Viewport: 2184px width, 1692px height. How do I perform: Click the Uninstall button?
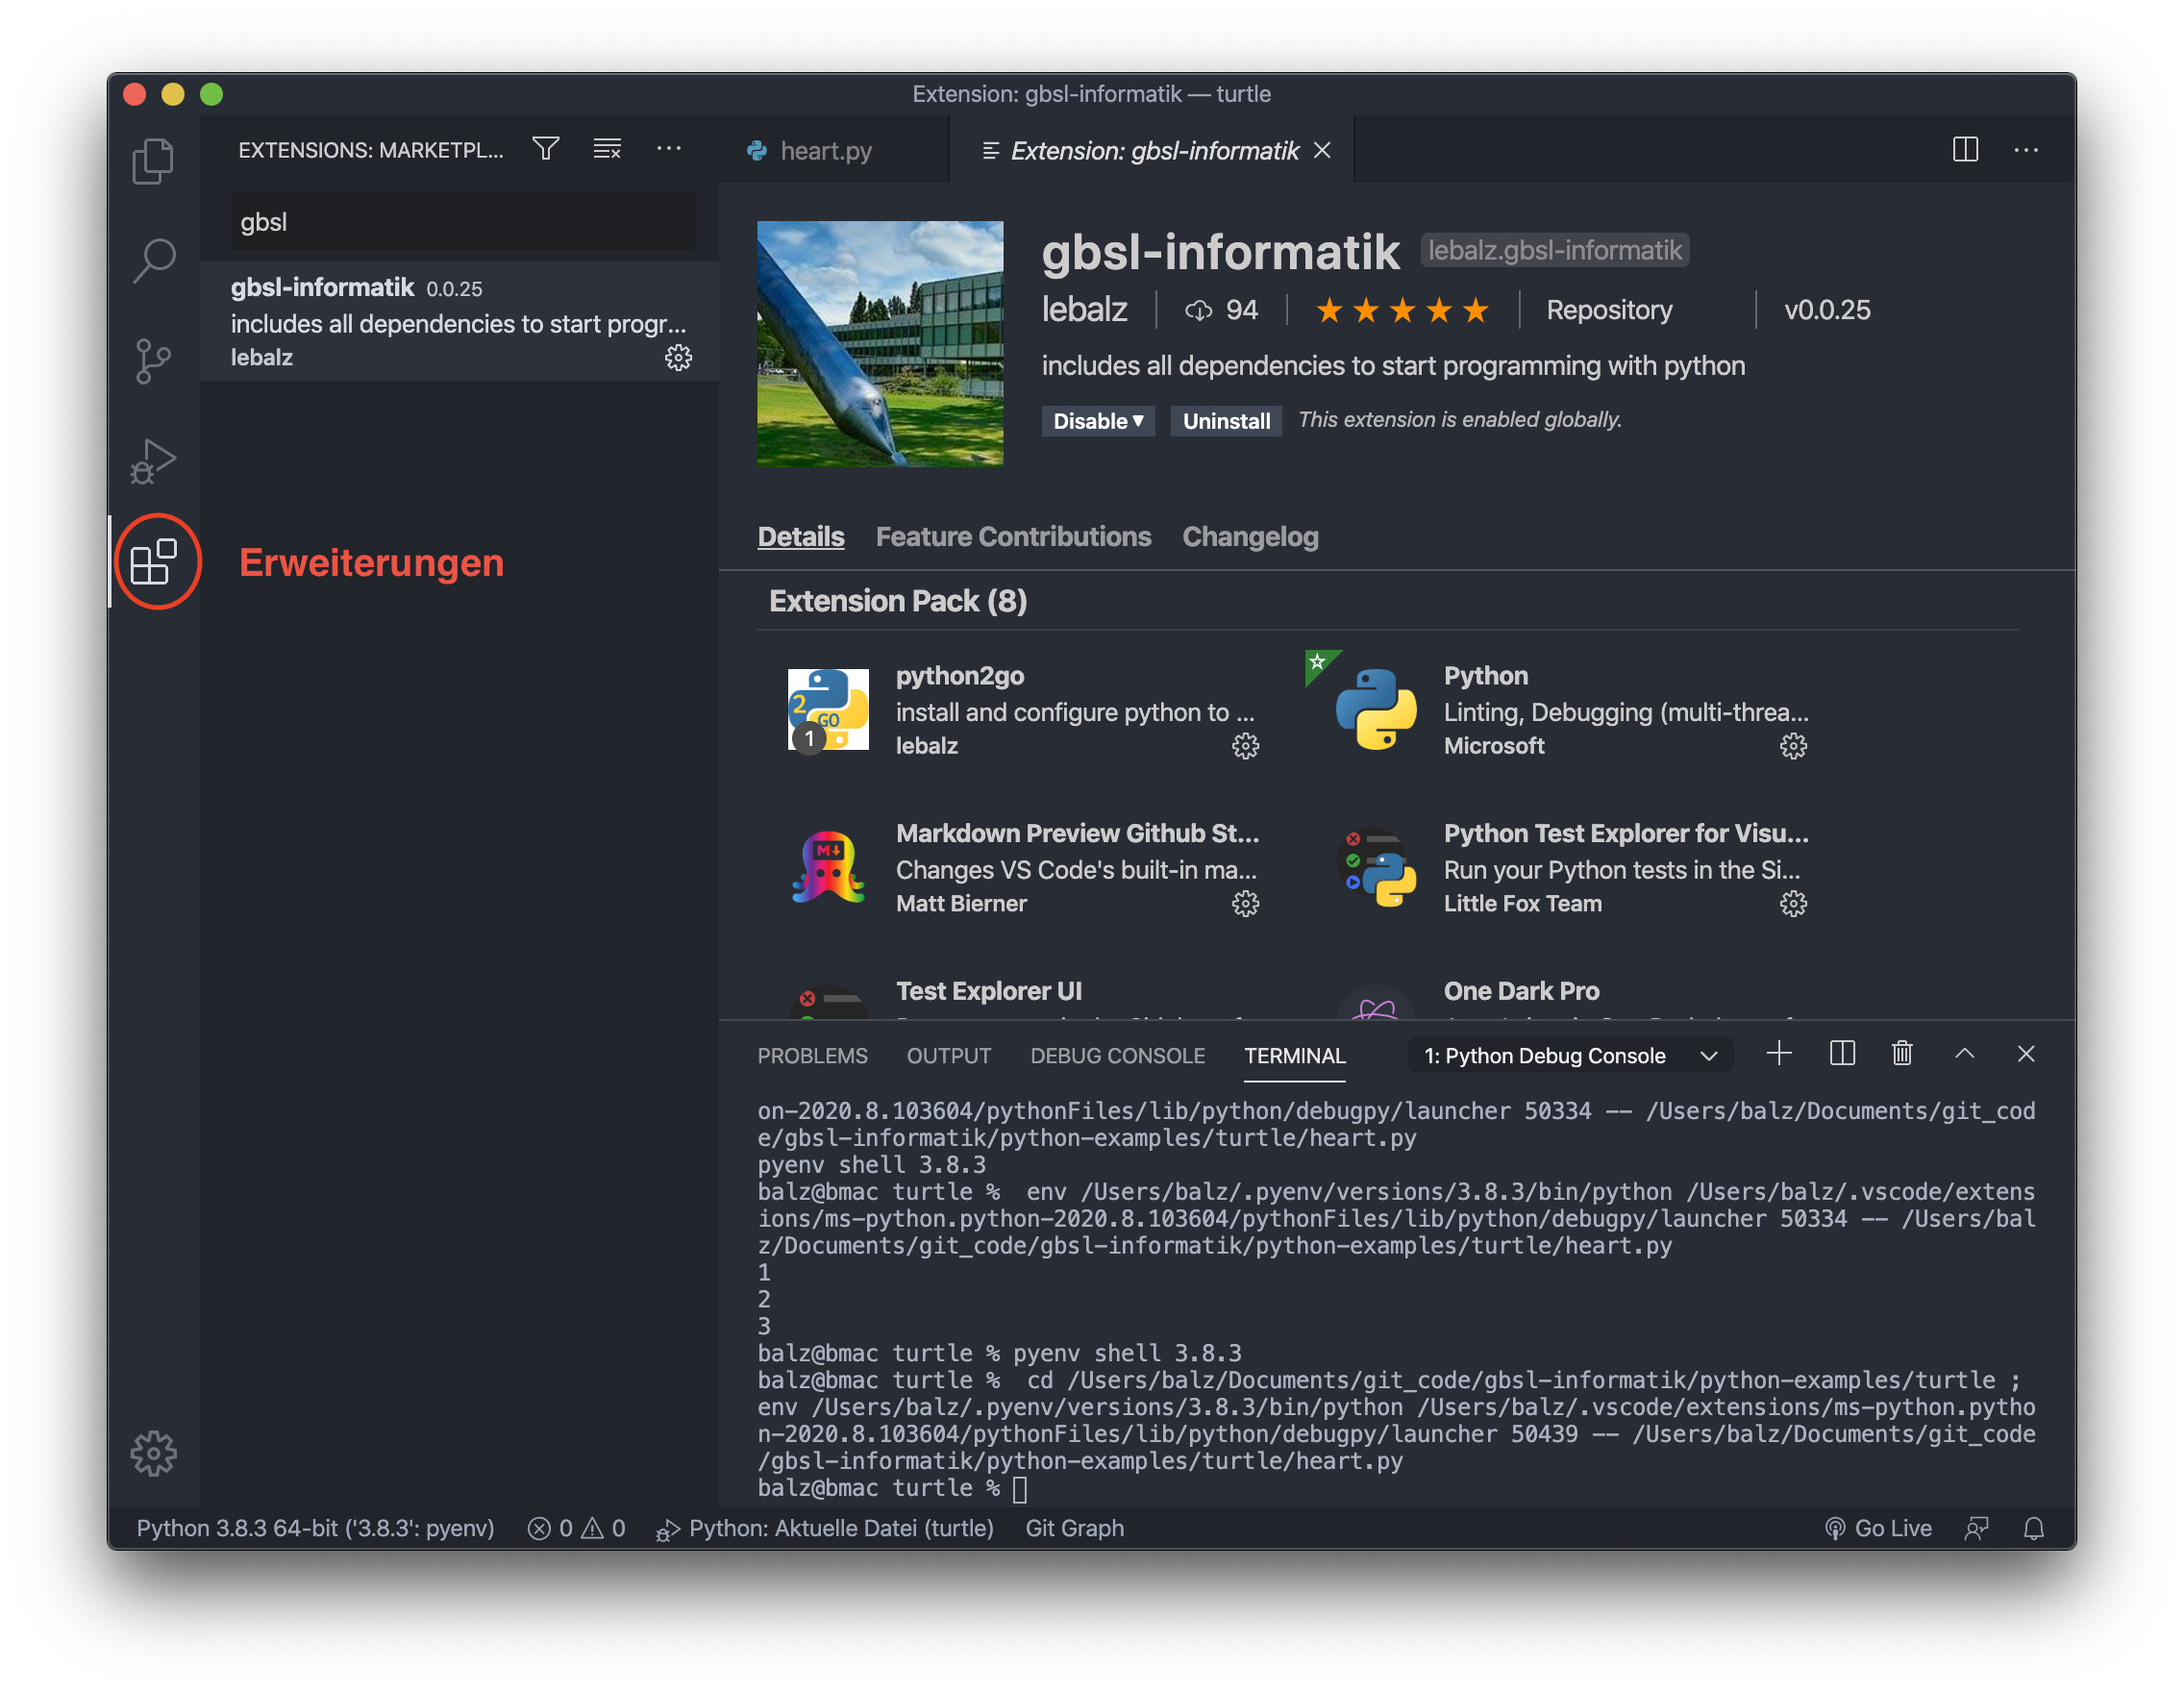click(x=1226, y=421)
